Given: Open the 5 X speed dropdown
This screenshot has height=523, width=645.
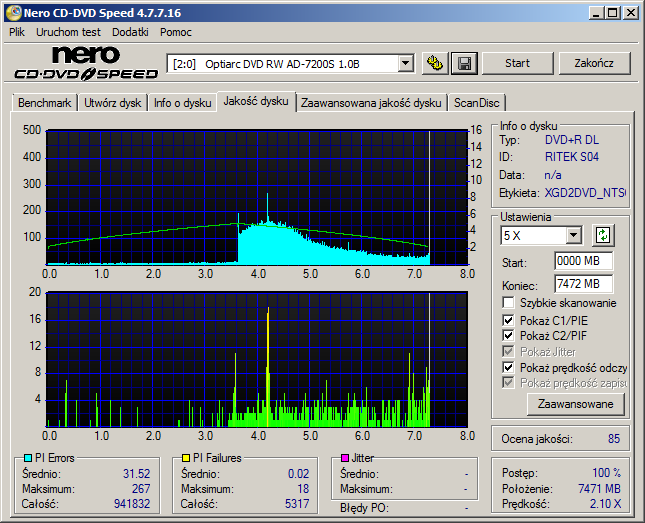Looking at the screenshot, I should [x=573, y=236].
